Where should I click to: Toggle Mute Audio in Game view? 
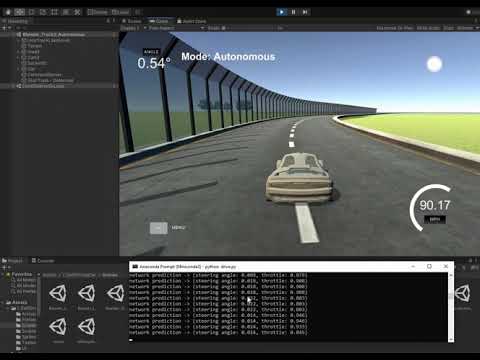[428, 28]
